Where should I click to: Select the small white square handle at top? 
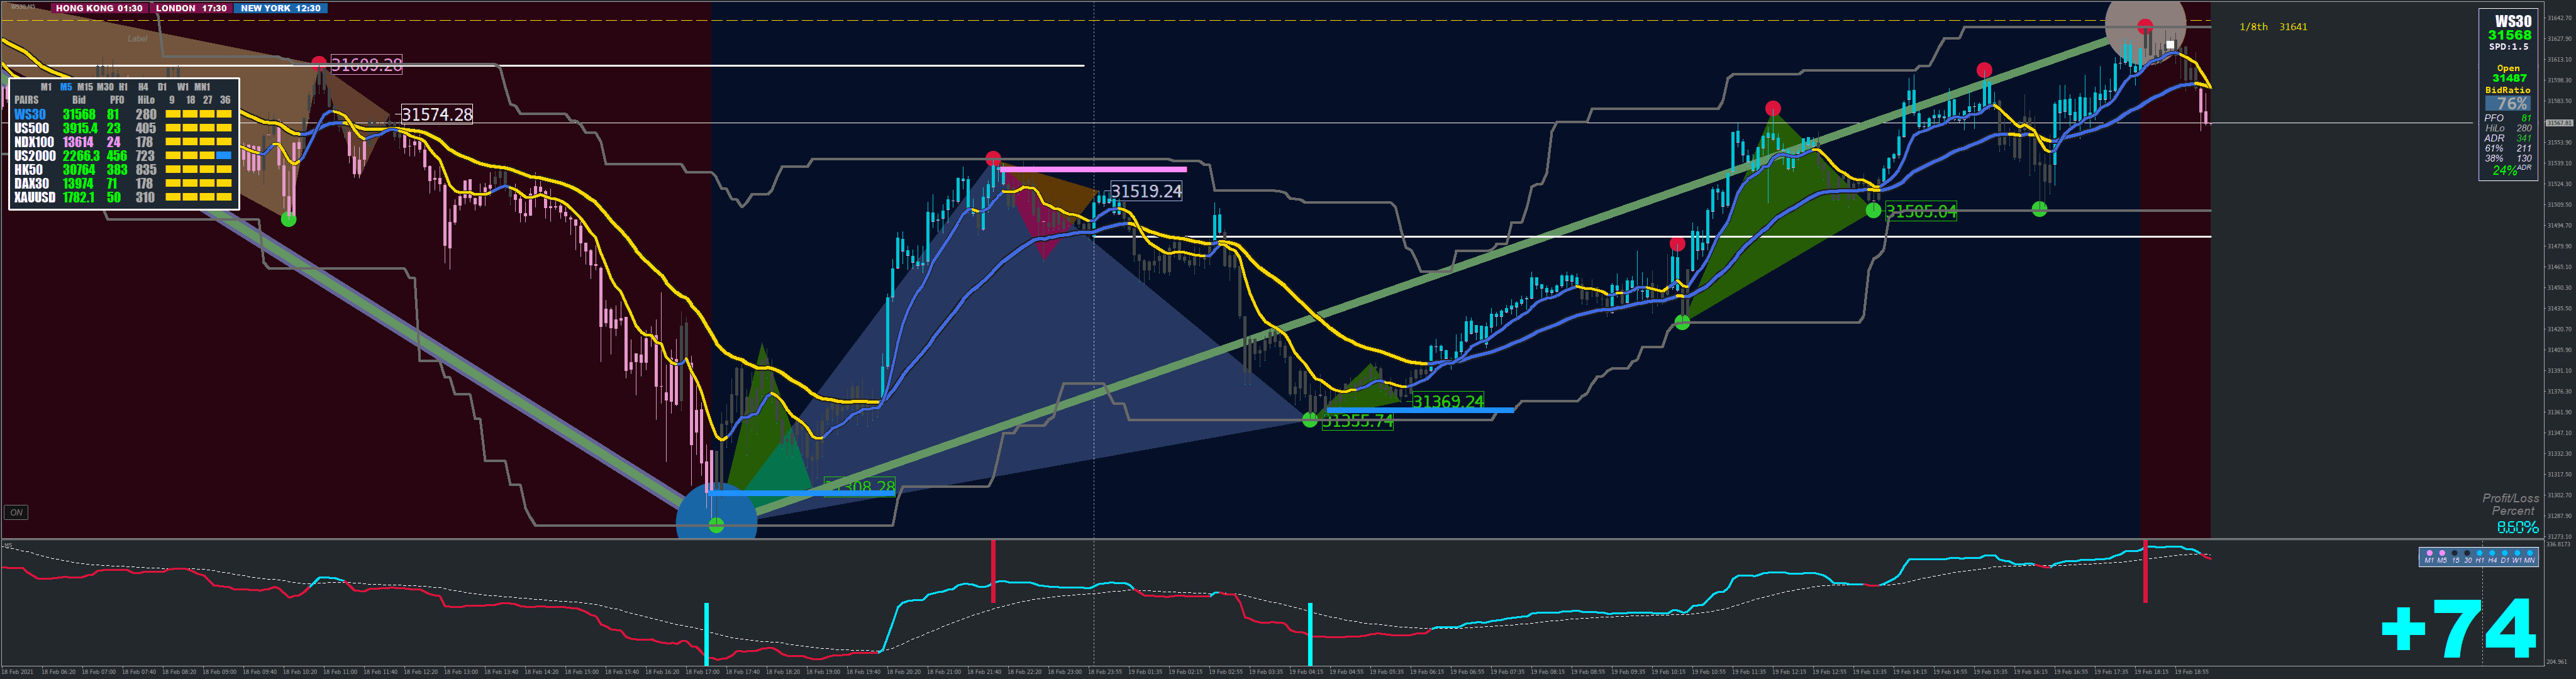tap(2170, 44)
